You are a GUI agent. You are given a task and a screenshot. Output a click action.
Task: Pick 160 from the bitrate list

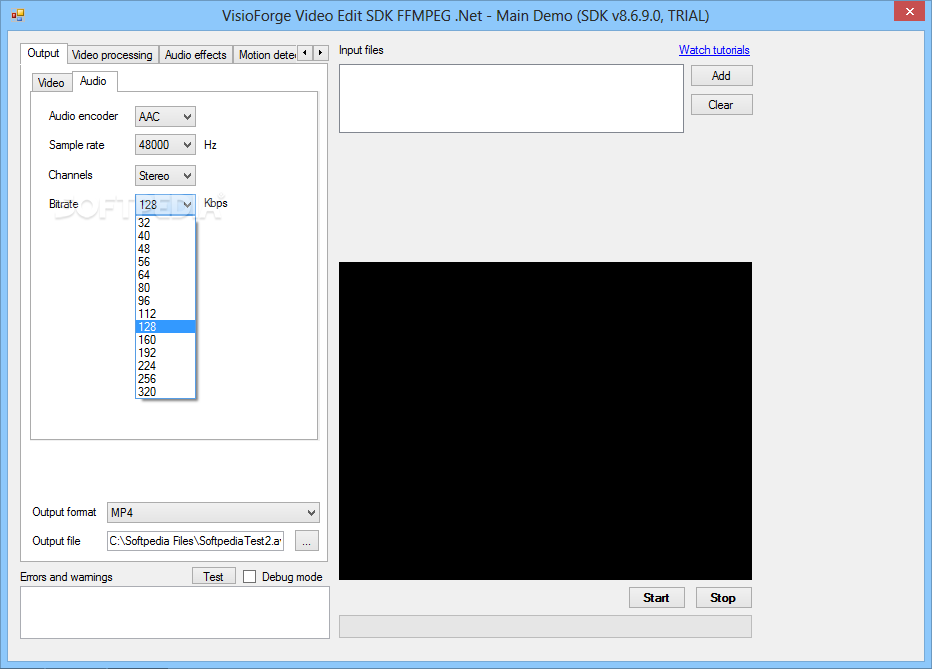(x=165, y=340)
